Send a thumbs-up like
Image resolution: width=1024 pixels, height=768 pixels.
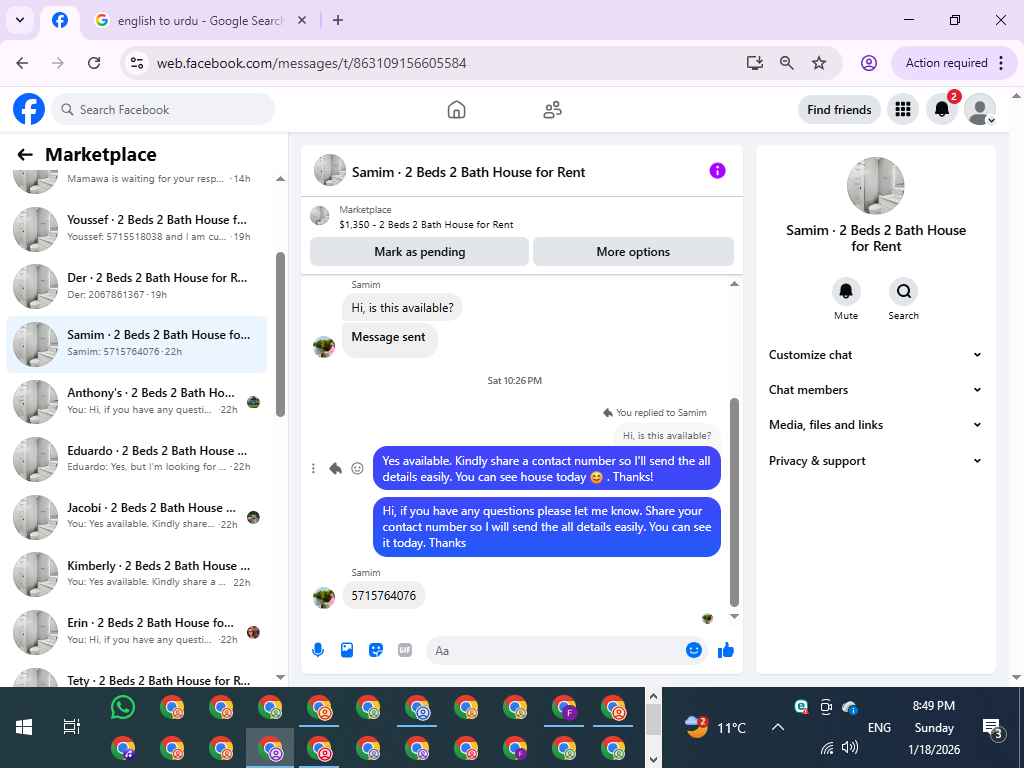click(x=726, y=650)
